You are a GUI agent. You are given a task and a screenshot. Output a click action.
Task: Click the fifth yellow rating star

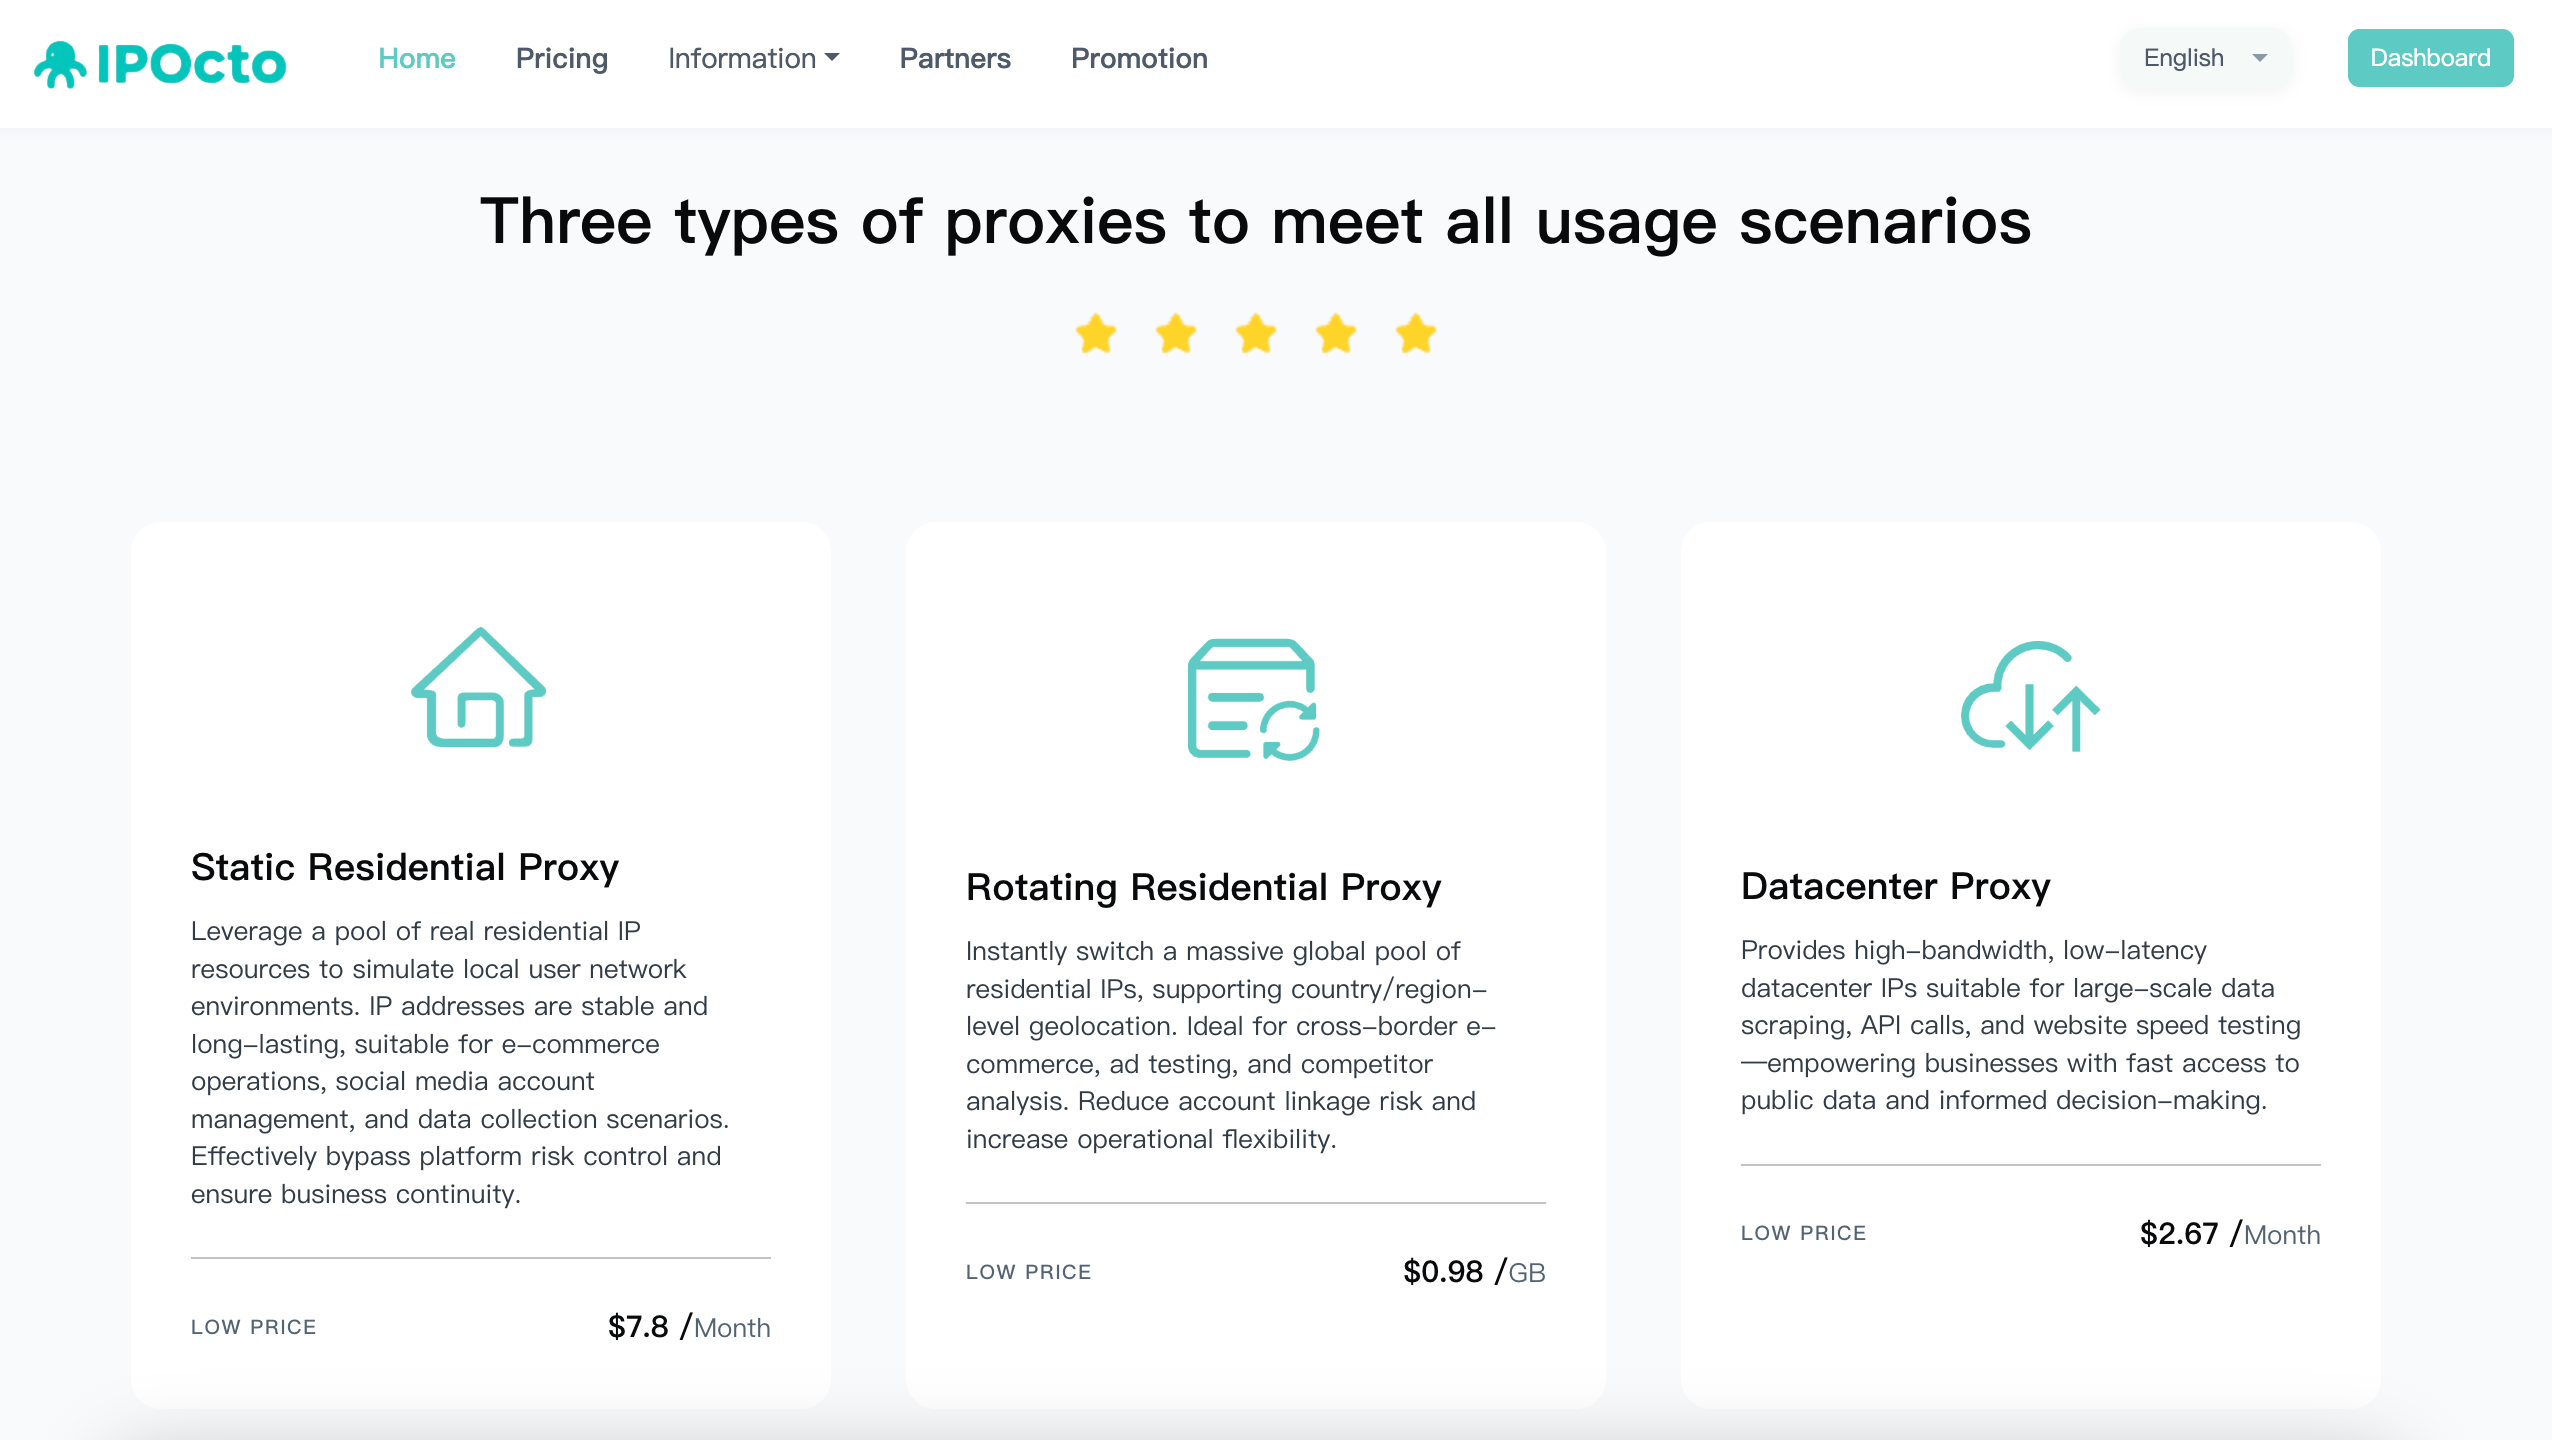[1416, 334]
